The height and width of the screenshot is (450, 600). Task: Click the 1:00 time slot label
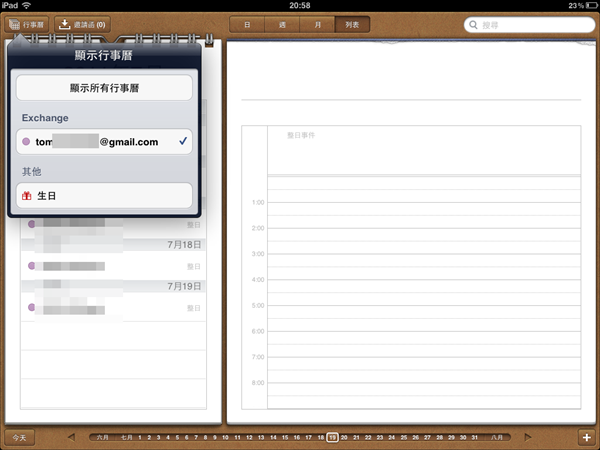coord(258,202)
